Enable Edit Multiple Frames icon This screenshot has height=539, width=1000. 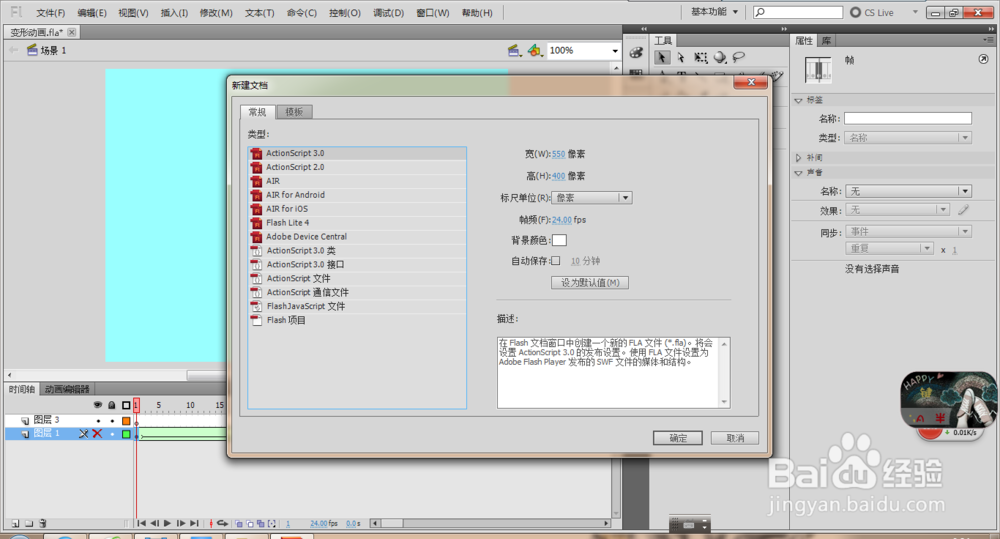click(x=261, y=524)
